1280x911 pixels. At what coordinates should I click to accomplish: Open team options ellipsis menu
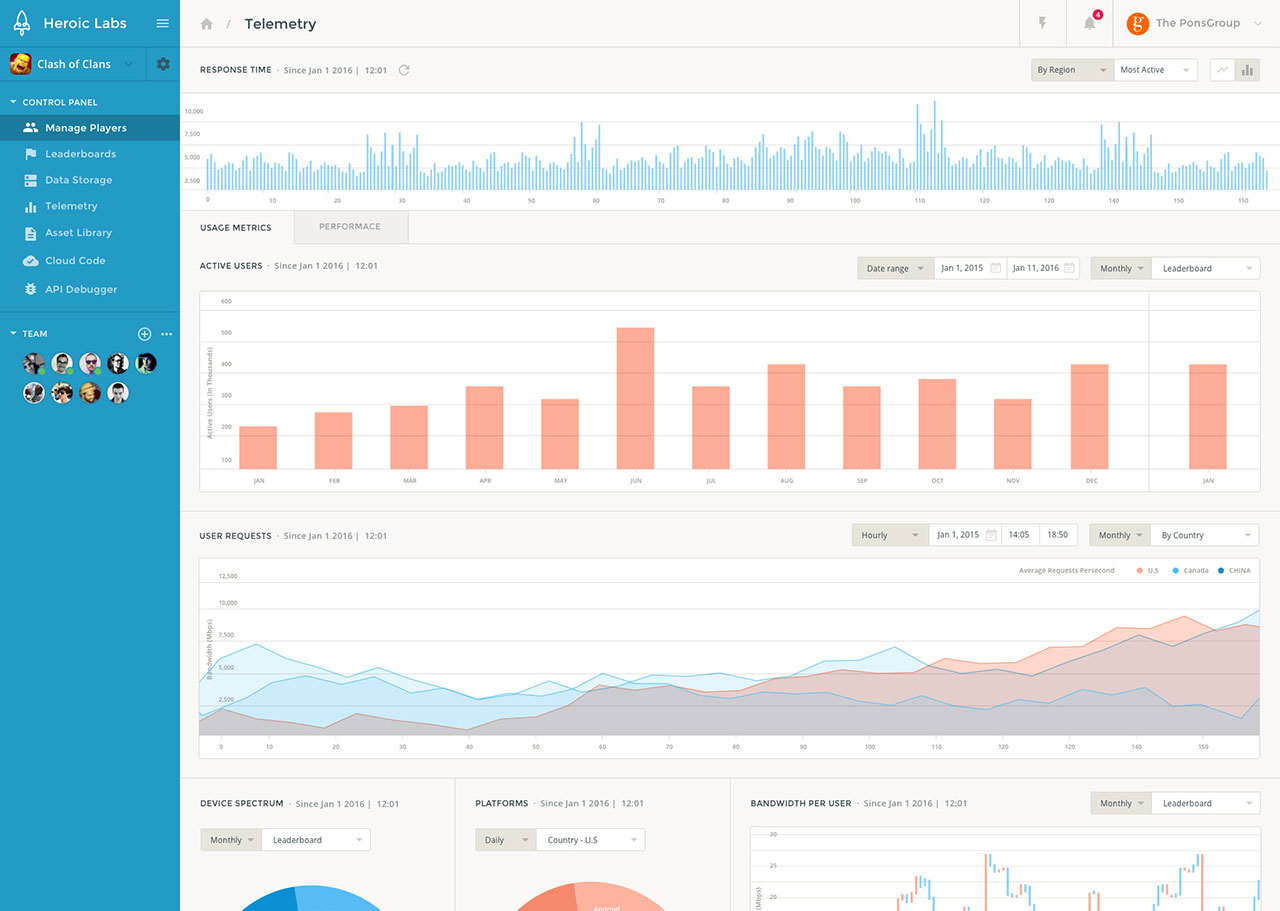[167, 334]
